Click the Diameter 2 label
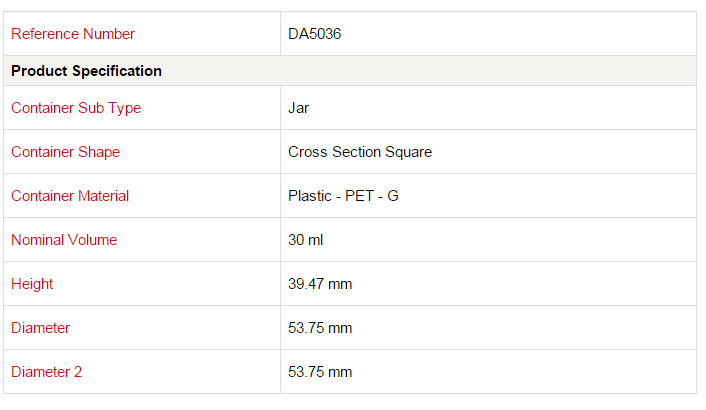The height and width of the screenshot is (410, 706). coord(46,372)
